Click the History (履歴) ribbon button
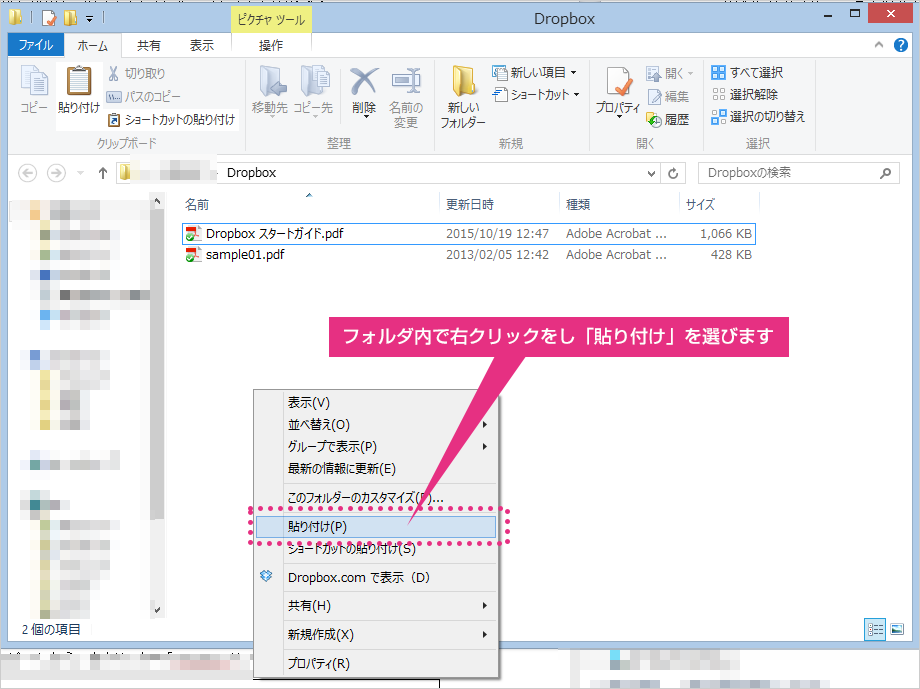 pos(668,119)
